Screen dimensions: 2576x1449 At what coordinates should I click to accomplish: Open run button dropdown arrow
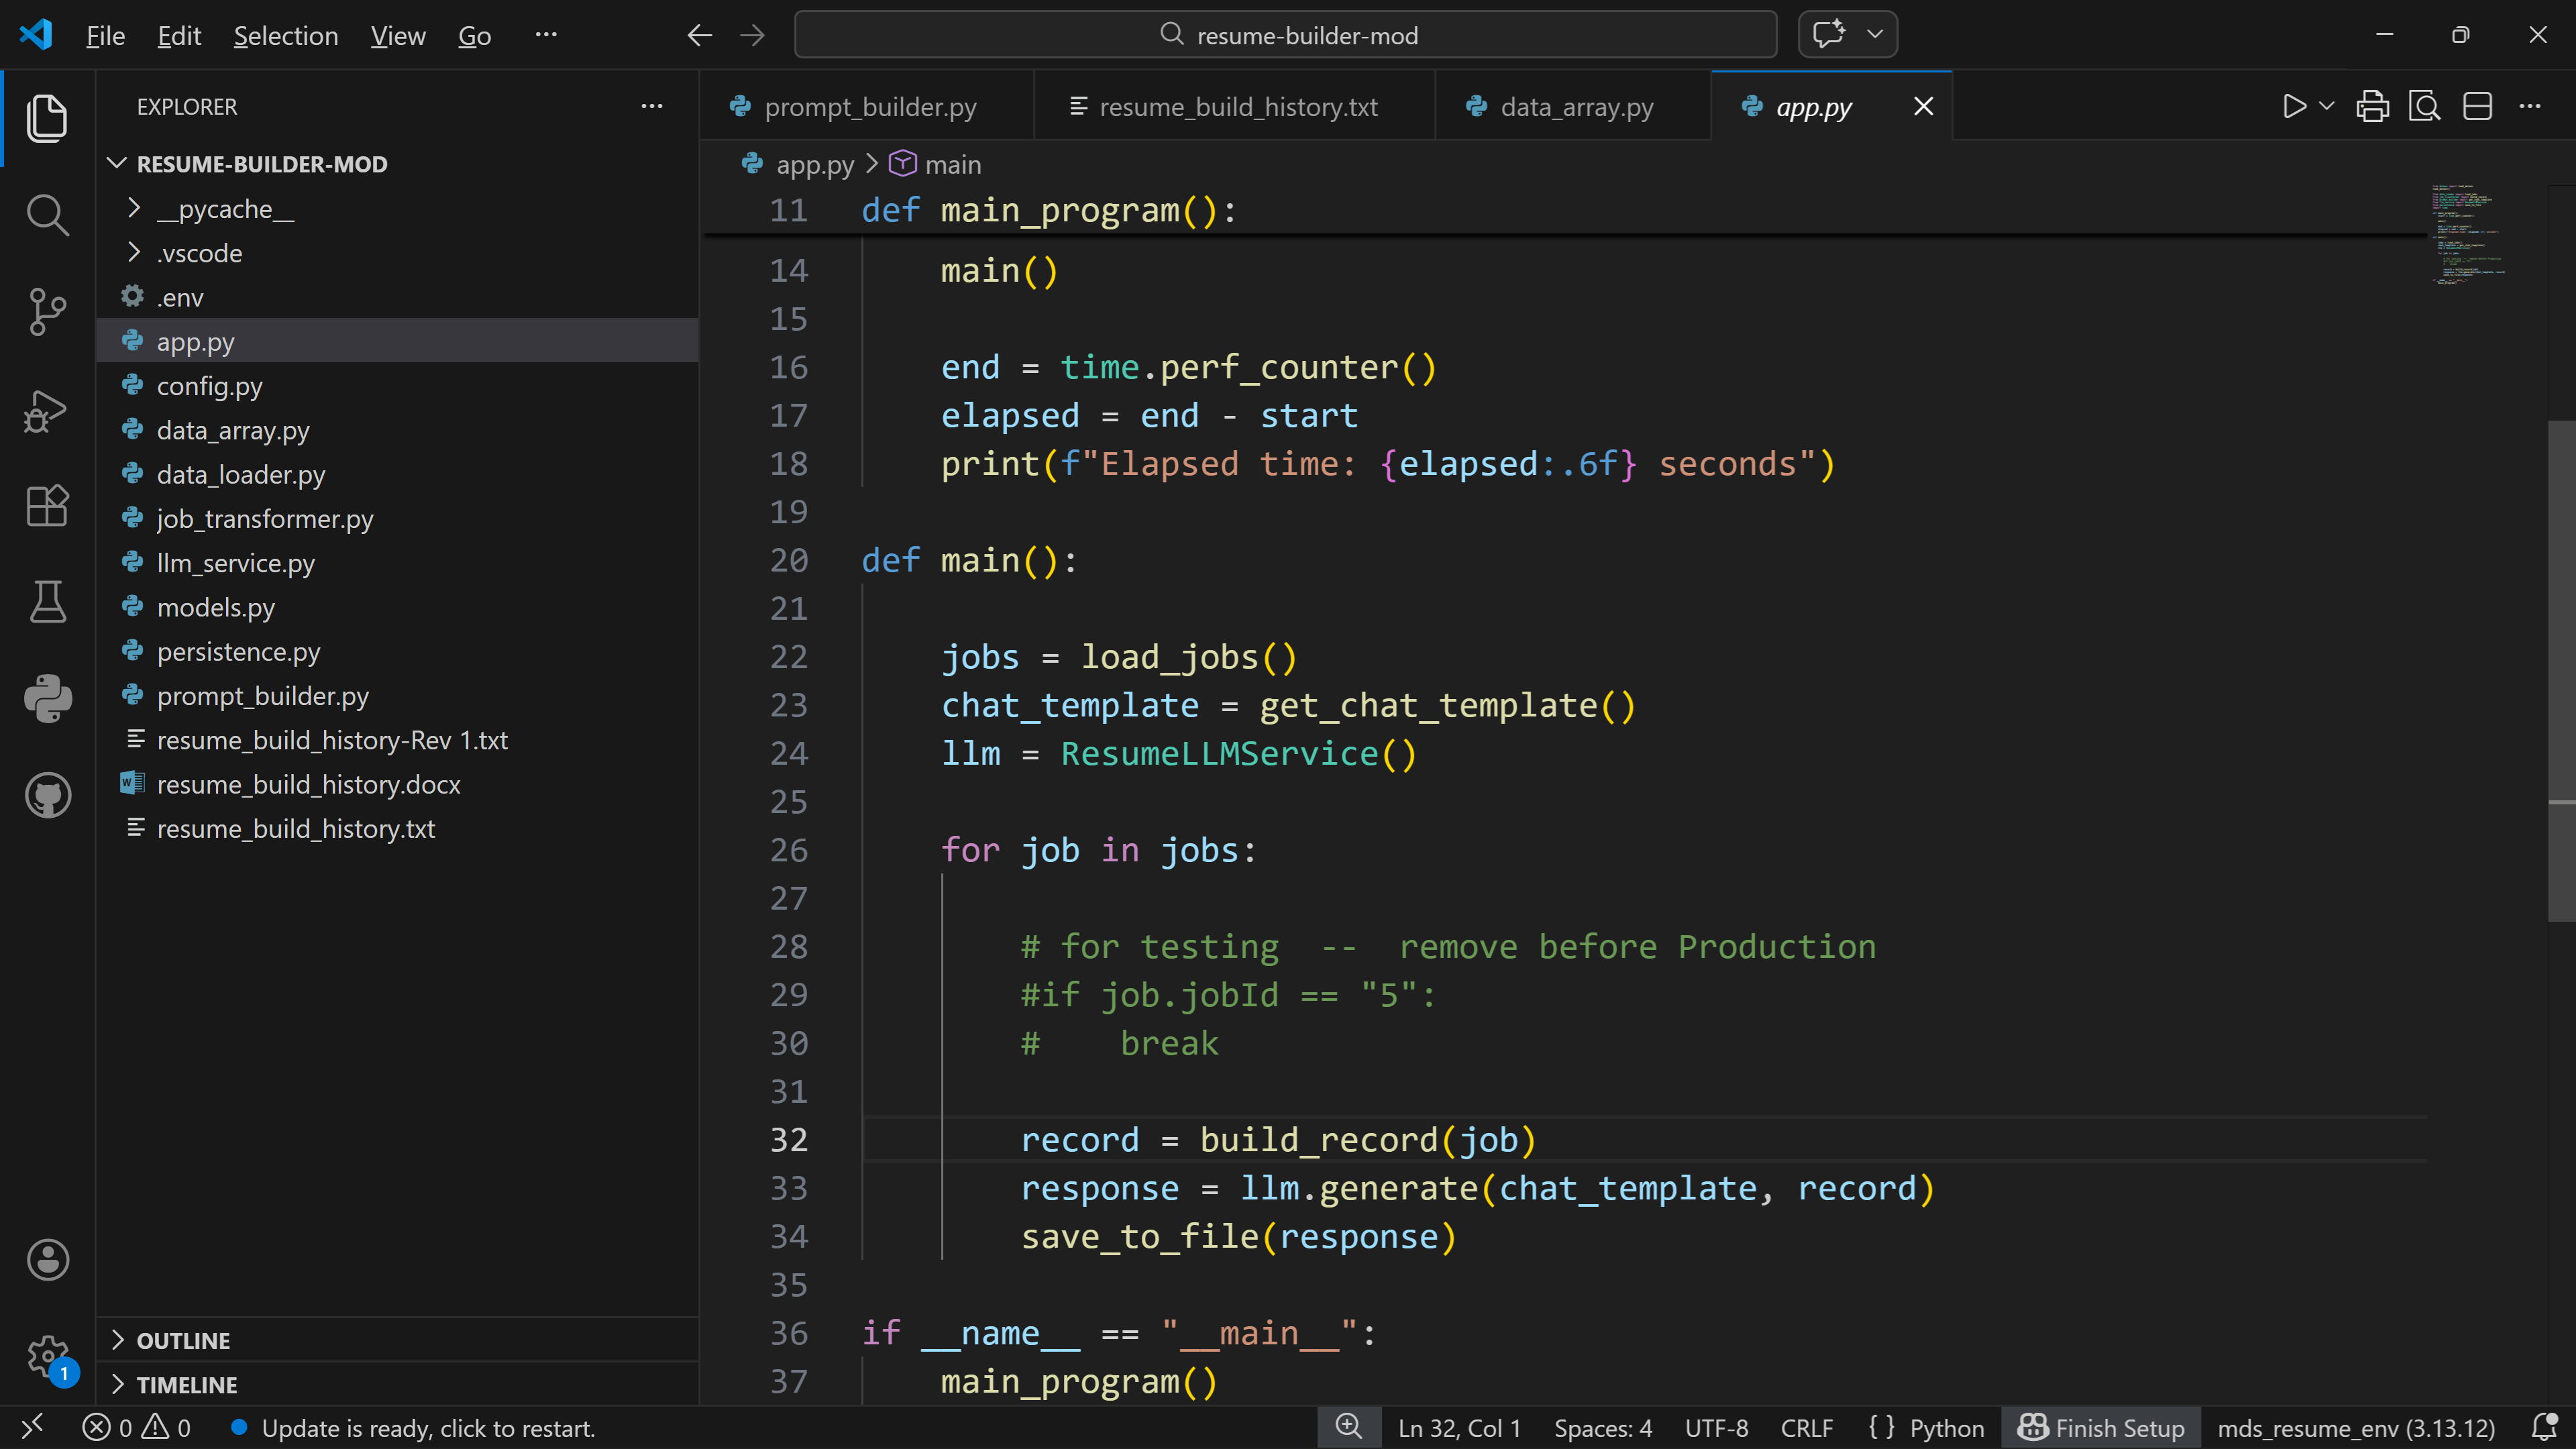(x=2327, y=106)
